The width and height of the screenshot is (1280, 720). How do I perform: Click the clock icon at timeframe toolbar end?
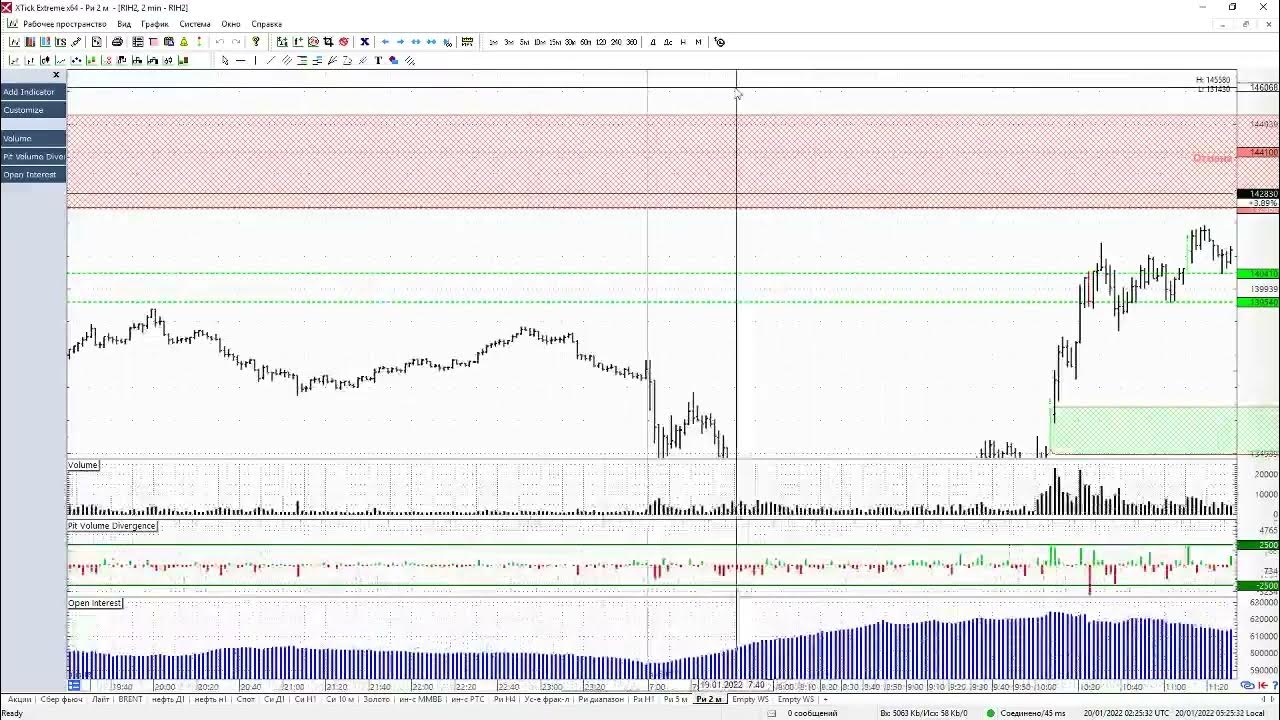(x=720, y=42)
